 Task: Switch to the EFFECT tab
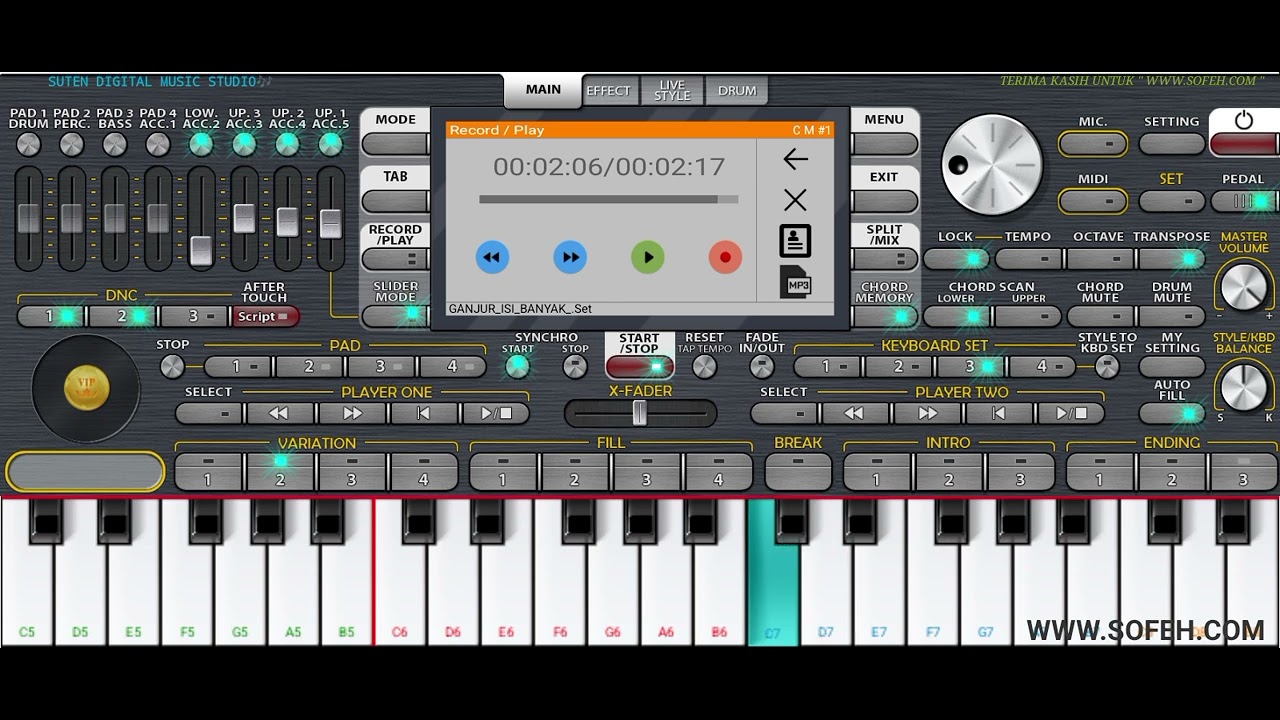click(x=608, y=91)
